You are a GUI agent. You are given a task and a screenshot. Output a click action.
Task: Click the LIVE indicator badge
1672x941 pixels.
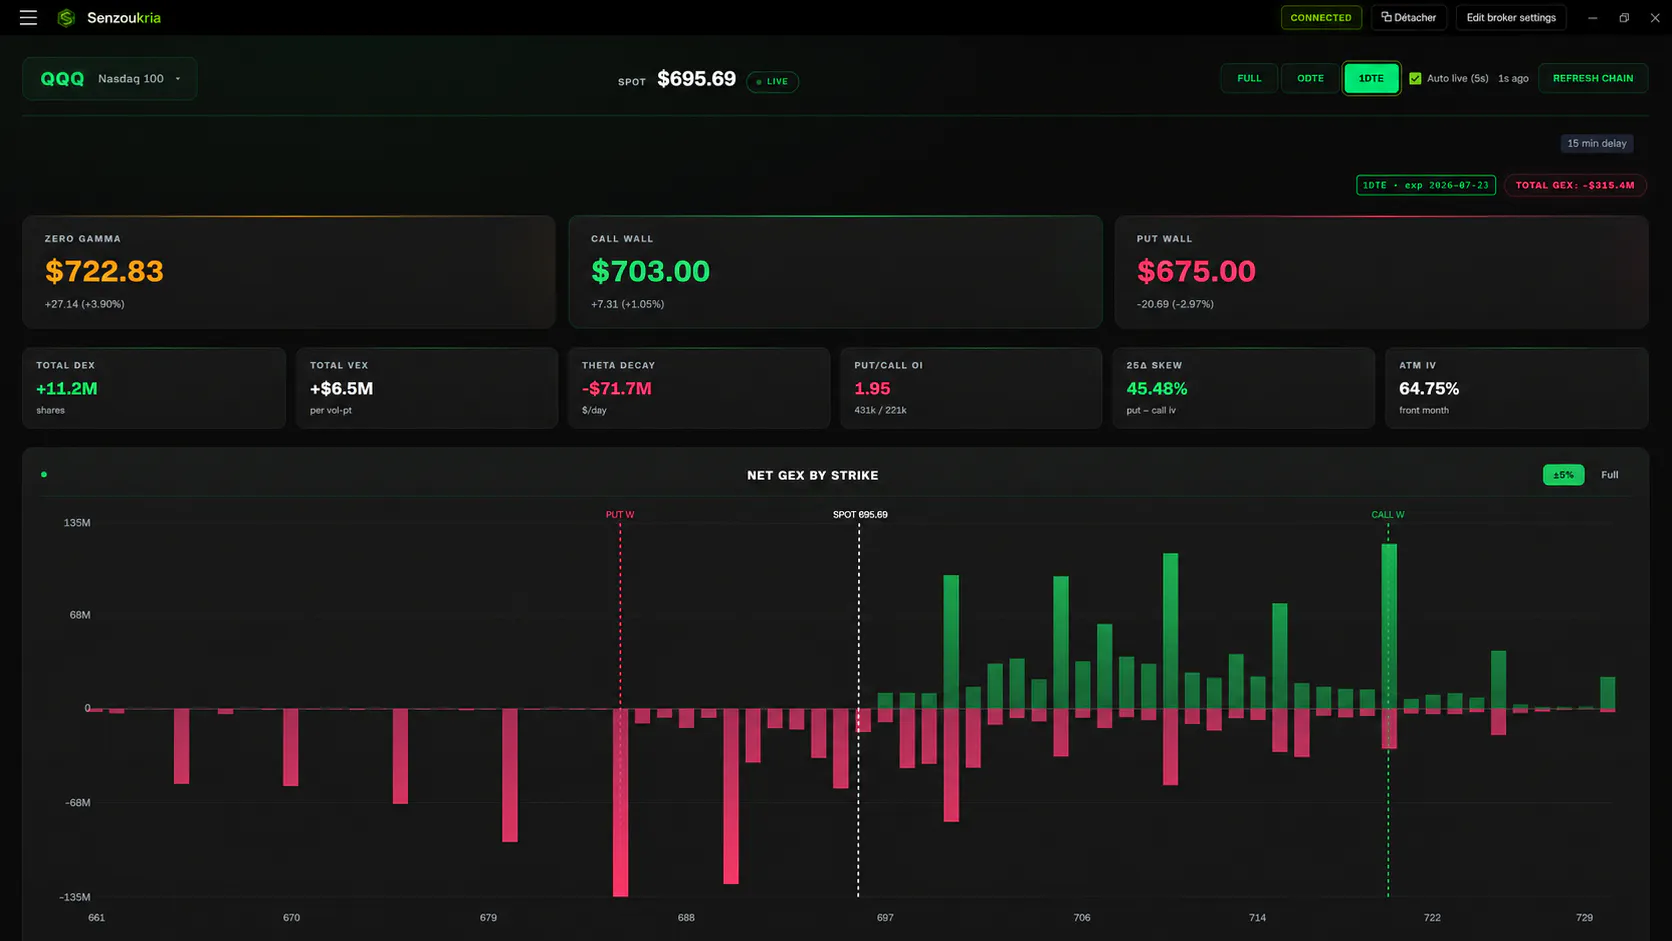pyautogui.click(x=773, y=82)
